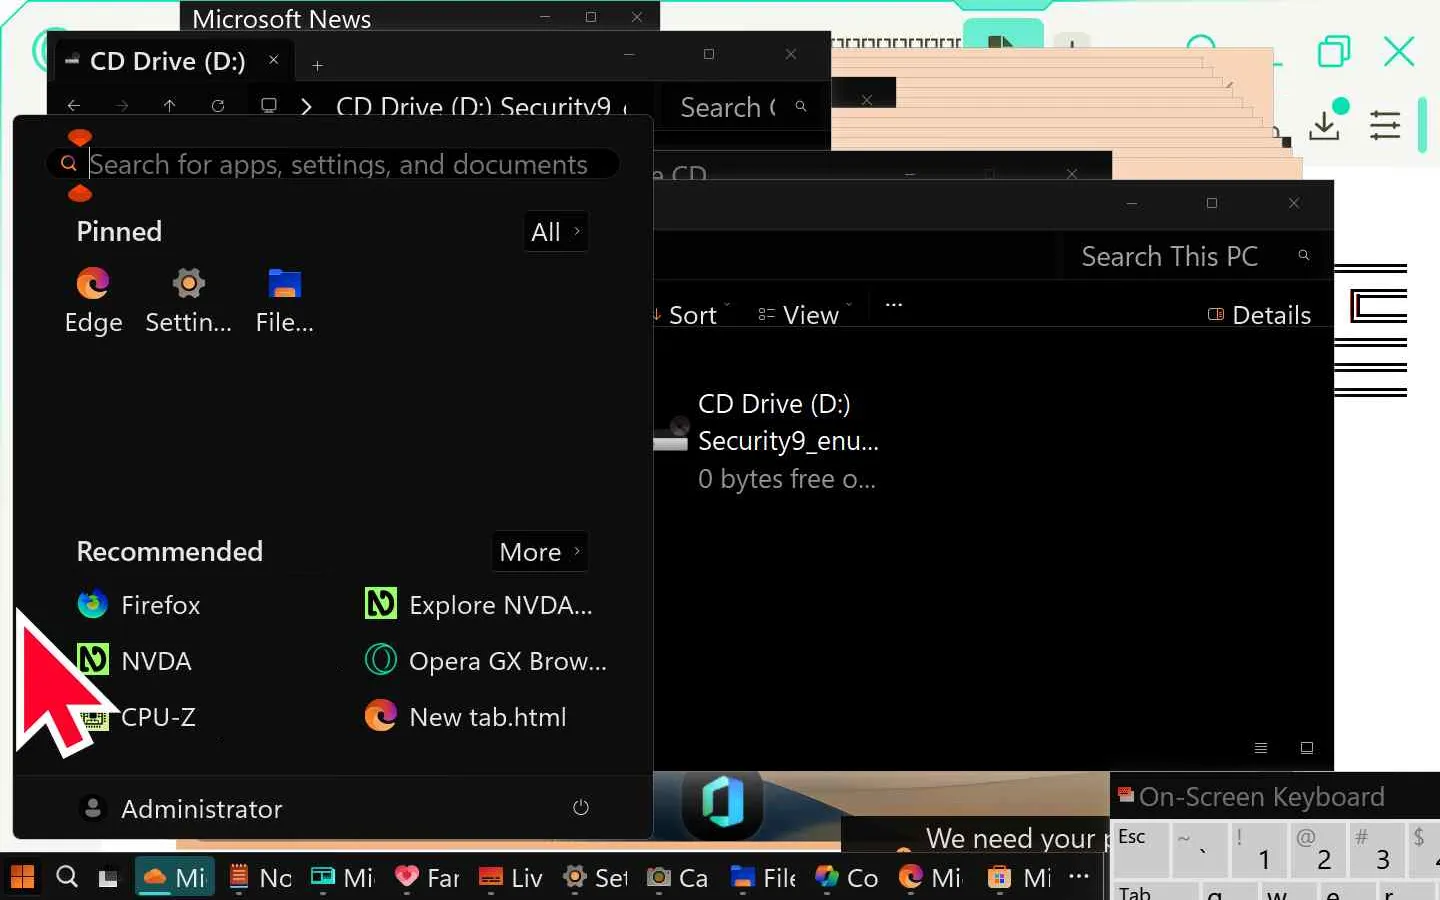Screen dimensions: 1440x900
Task: Open Settings from the taskbar
Action: (x=595, y=878)
